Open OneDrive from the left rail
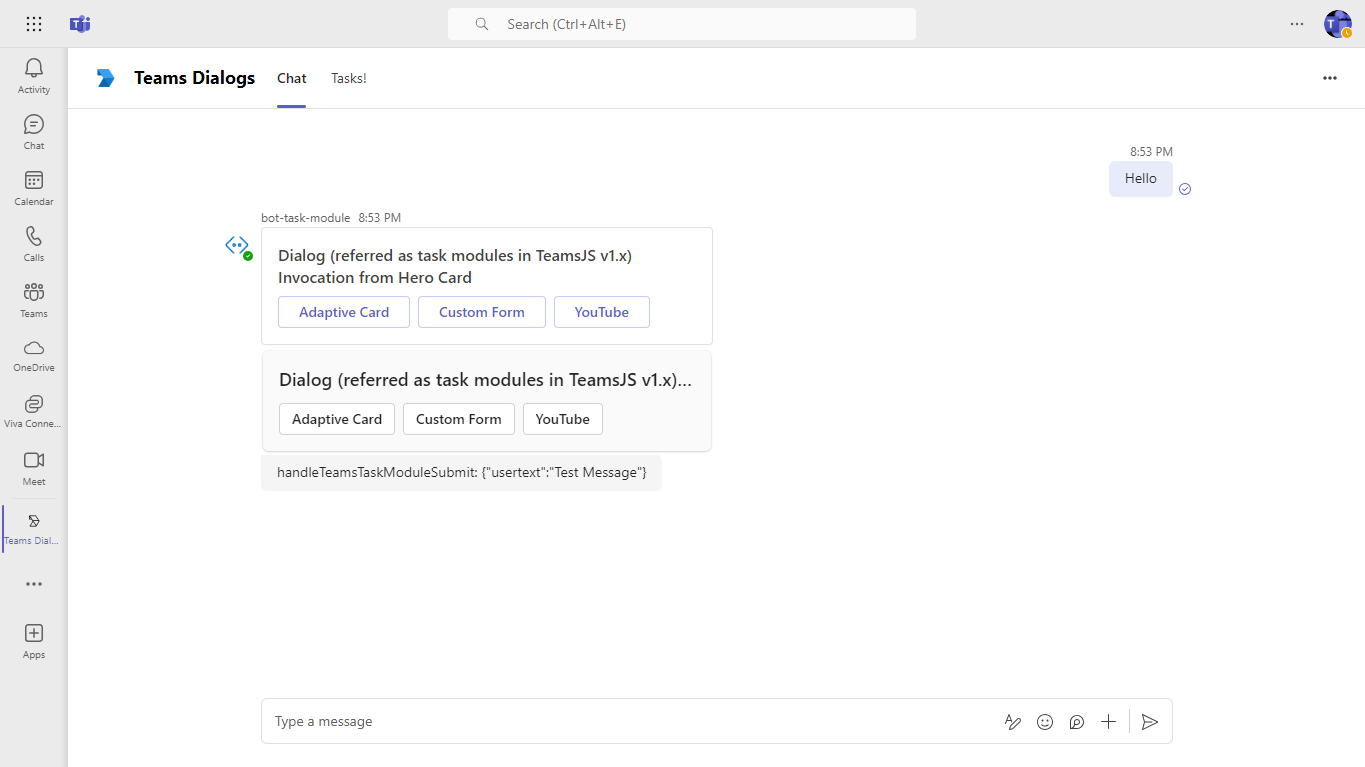 pos(33,355)
